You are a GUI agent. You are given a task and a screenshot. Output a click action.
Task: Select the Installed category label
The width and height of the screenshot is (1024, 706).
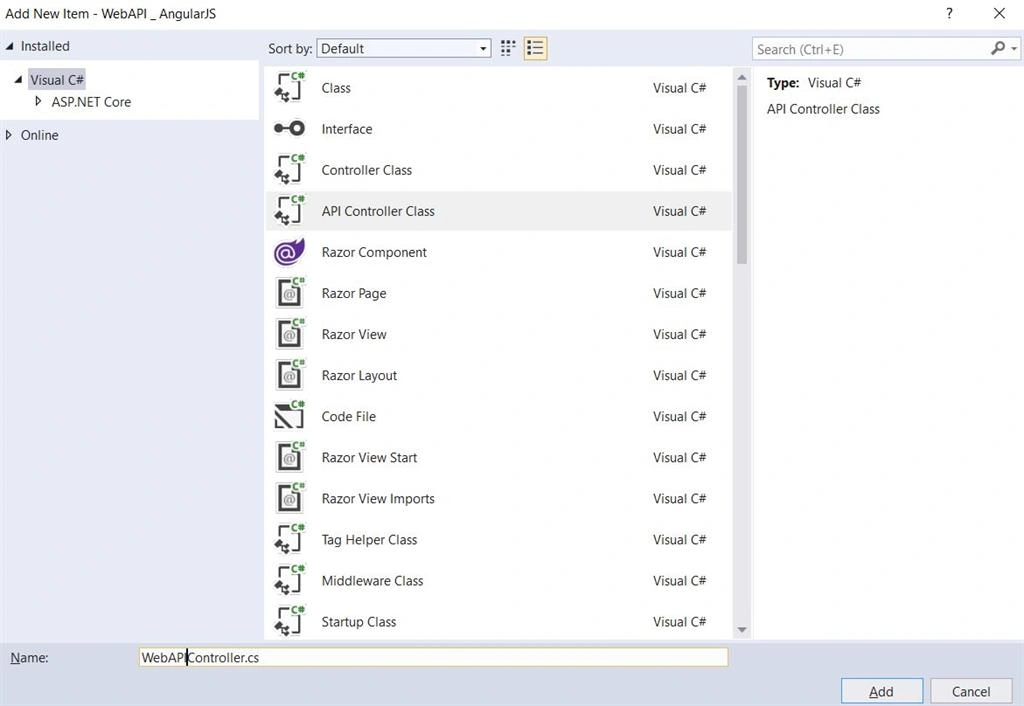45,46
